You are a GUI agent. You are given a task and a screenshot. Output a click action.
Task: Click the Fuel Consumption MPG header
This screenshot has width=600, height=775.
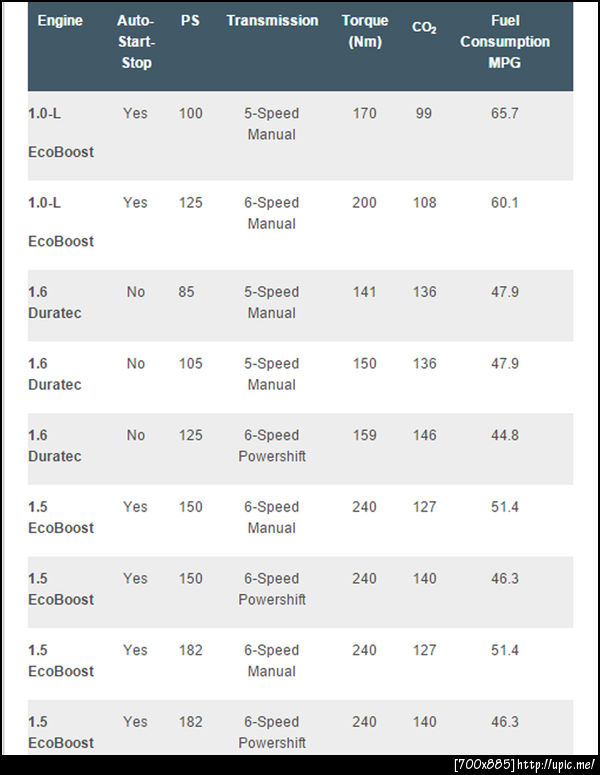pos(505,41)
